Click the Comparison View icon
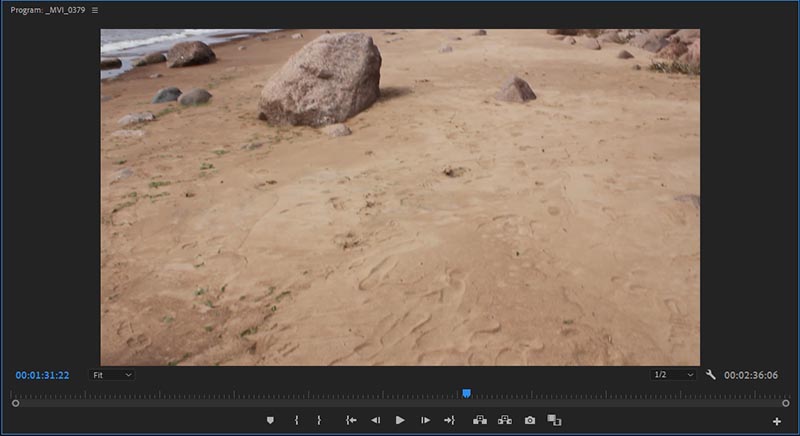Screen dimensions: 800x436 [554, 420]
